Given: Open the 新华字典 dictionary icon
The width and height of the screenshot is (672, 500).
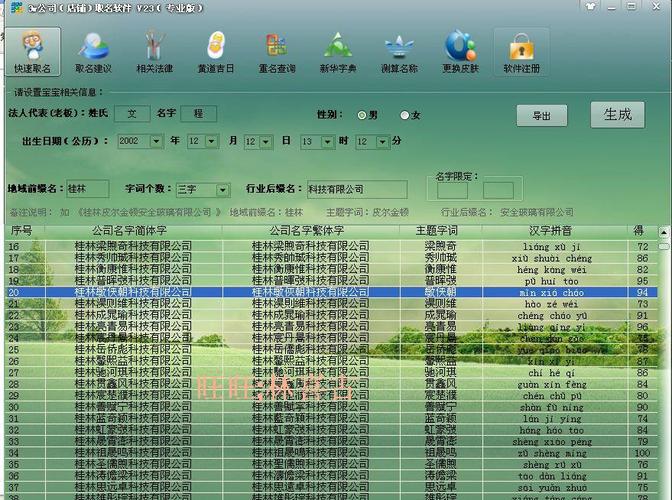Looking at the screenshot, I should point(338,51).
